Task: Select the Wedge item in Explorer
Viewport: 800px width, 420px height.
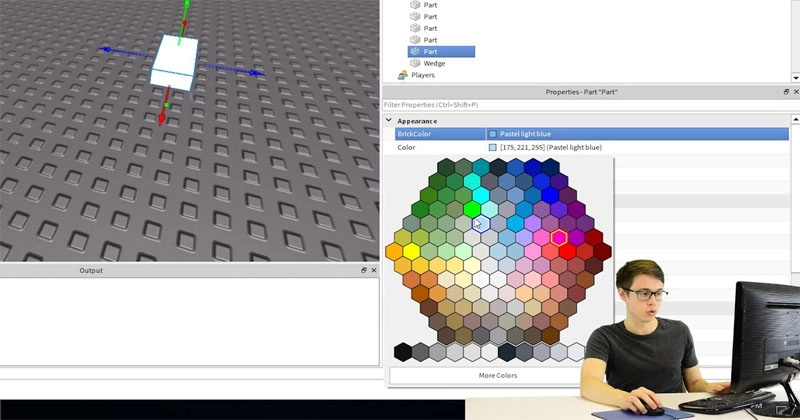Action: (x=434, y=63)
